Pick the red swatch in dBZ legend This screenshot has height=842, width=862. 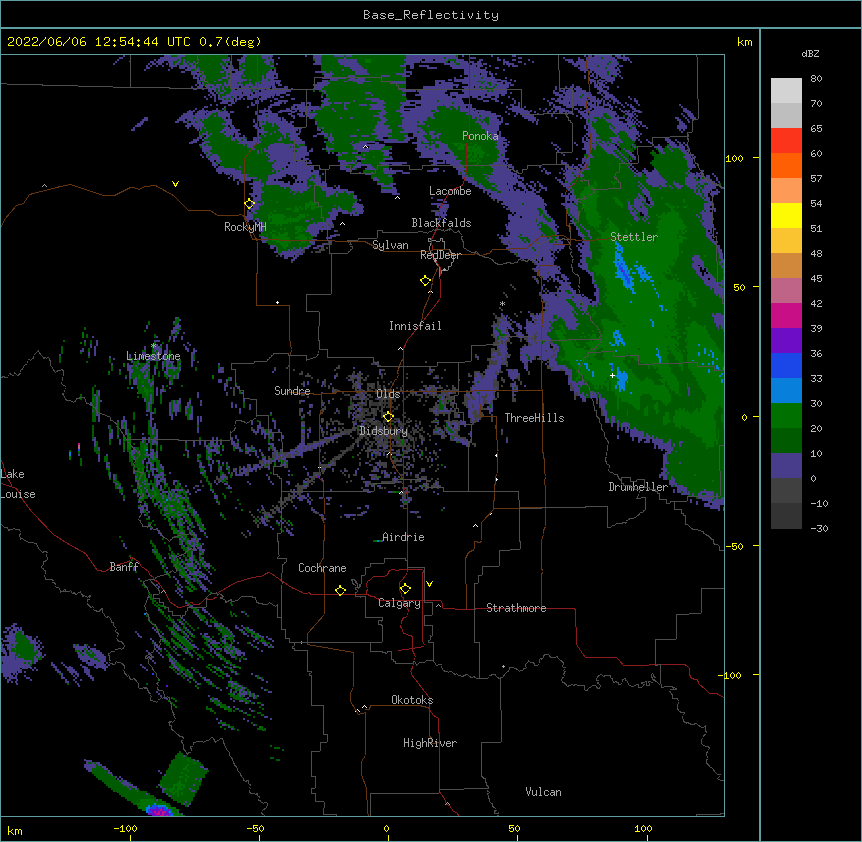786,140
